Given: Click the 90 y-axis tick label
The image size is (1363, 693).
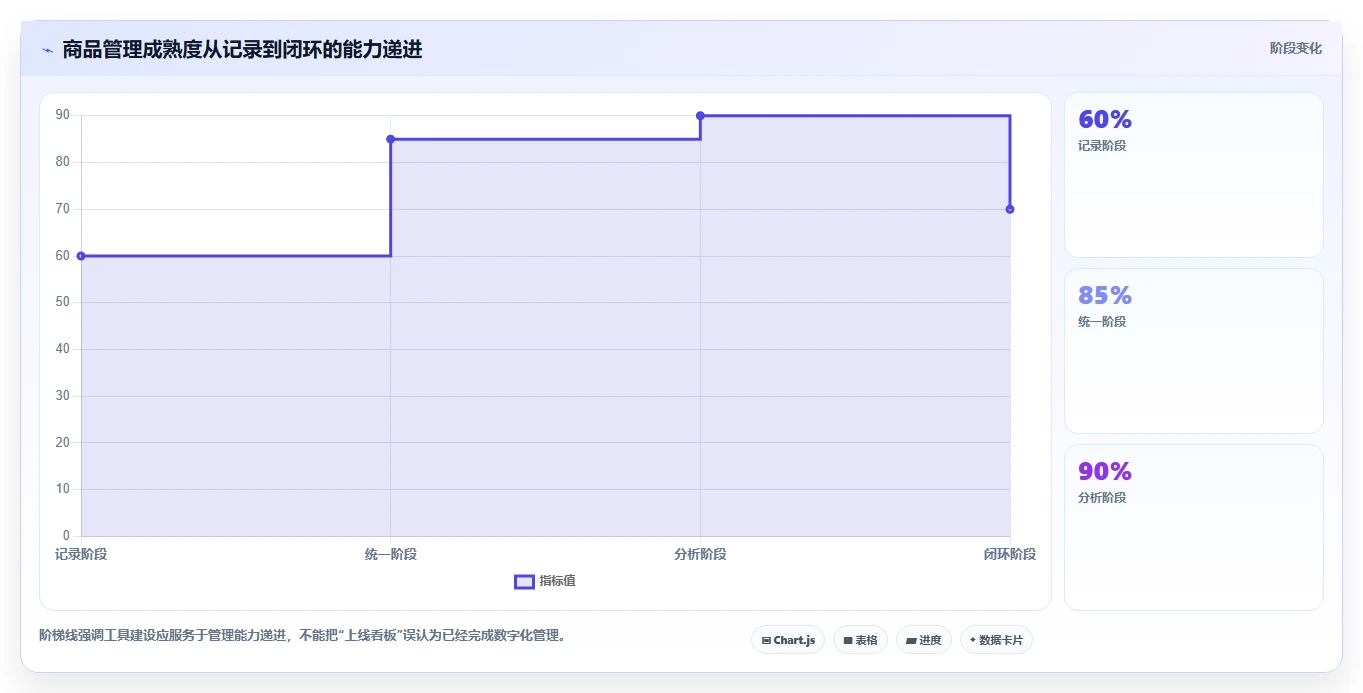Looking at the screenshot, I should pyautogui.click(x=63, y=116).
